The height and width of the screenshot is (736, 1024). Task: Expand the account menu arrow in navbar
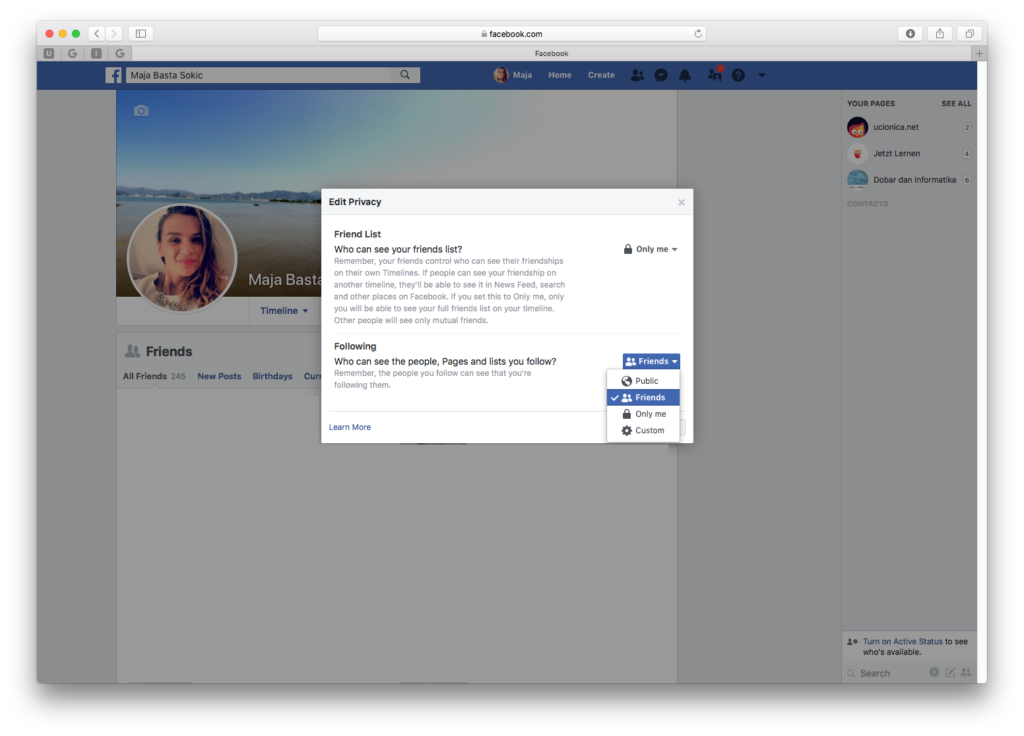(762, 75)
